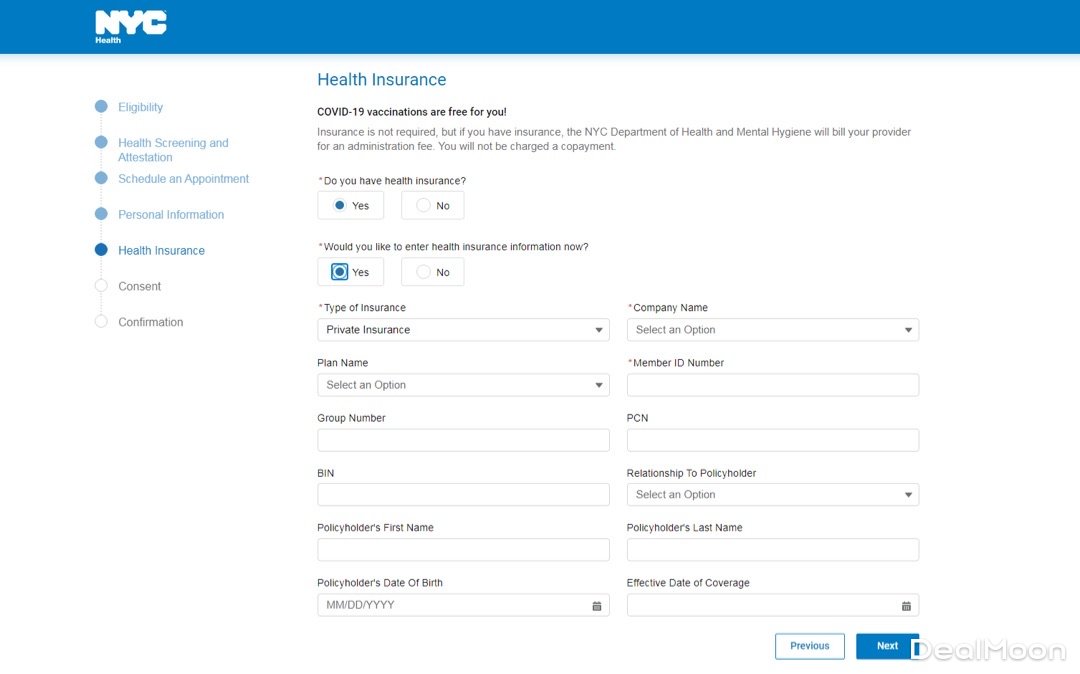The height and width of the screenshot is (674, 1080).
Task: Expand the Type of Insurance dropdown
Action: 463,330
